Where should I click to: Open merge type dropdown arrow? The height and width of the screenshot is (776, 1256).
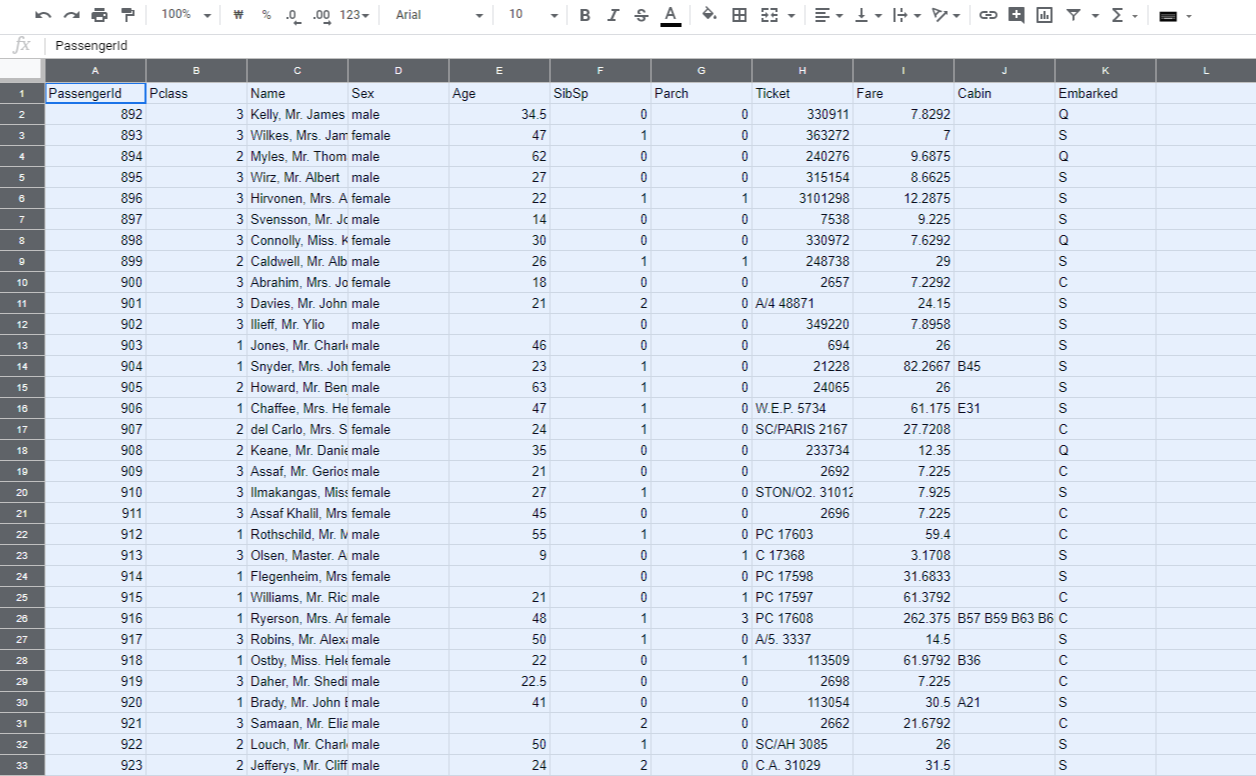(x=792, y=15)
